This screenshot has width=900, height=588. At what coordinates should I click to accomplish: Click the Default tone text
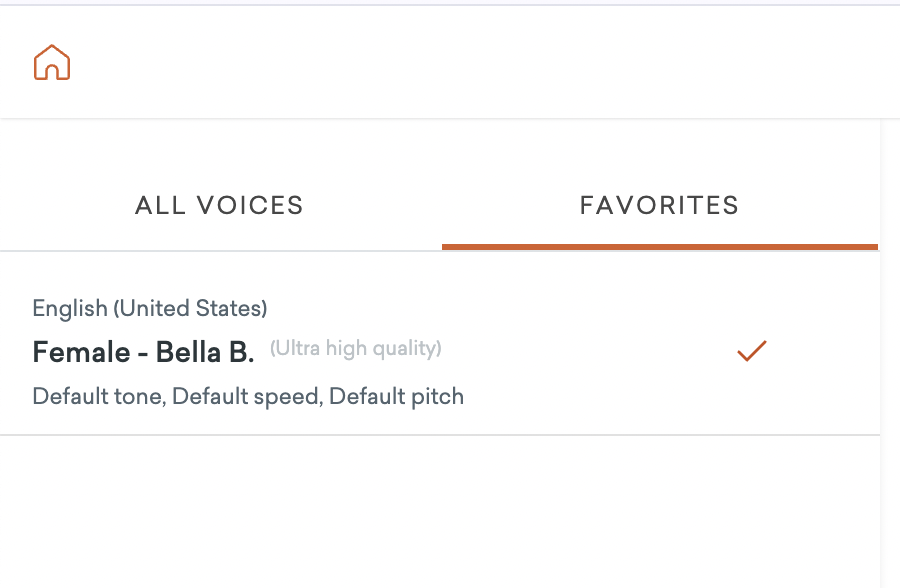(99, 396)
